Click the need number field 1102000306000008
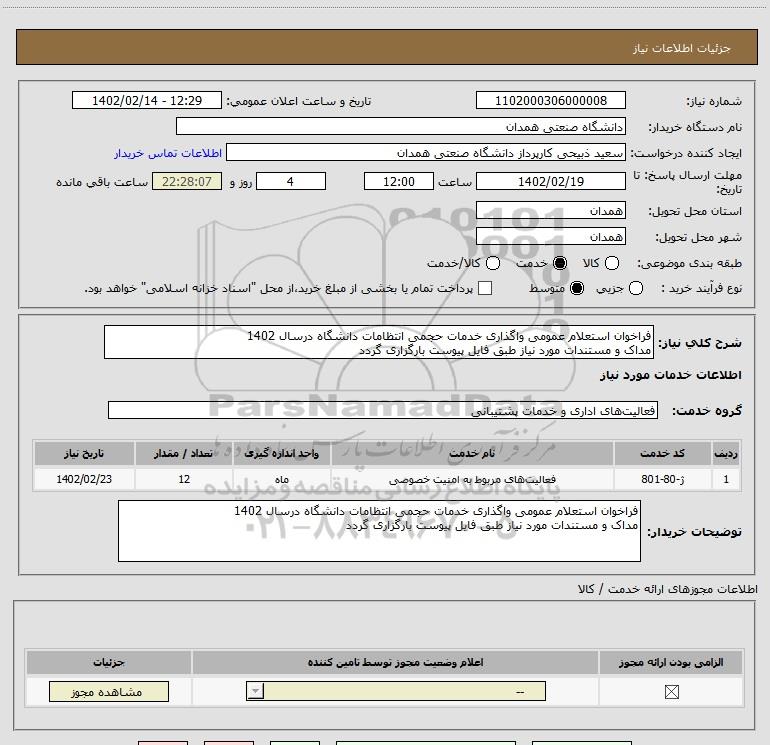This screenshot has width=770, height=745. tap(550, 101)
